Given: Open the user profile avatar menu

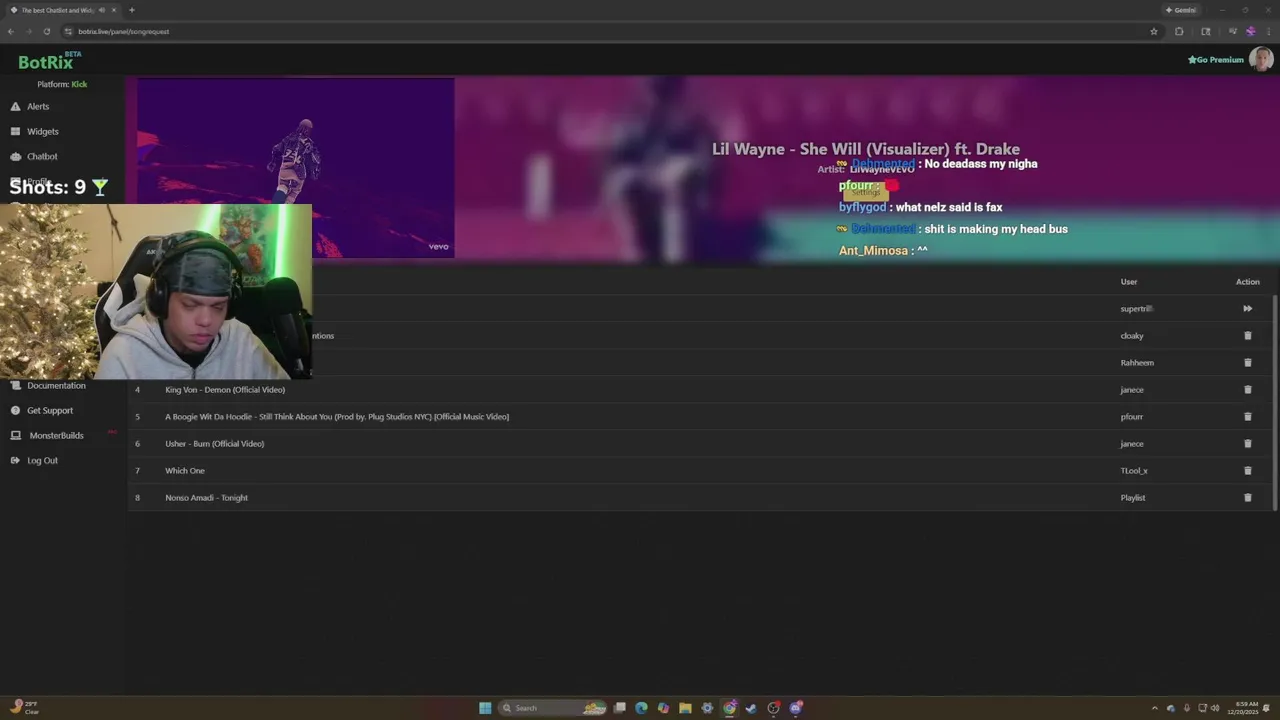Looking at the screenshot, I should (1261, 59).
